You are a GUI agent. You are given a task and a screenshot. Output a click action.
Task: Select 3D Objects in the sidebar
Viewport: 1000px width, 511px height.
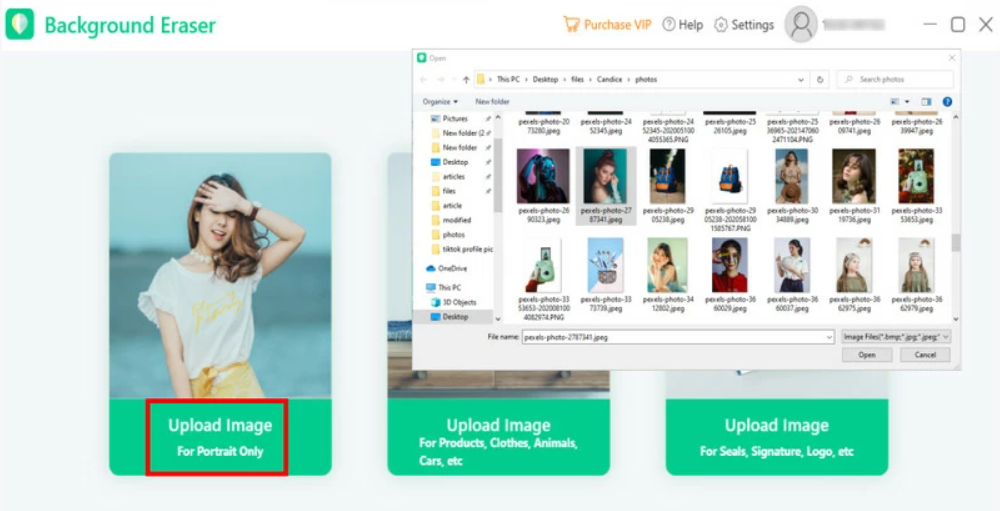pyautogui.click(x=459, y=302)
